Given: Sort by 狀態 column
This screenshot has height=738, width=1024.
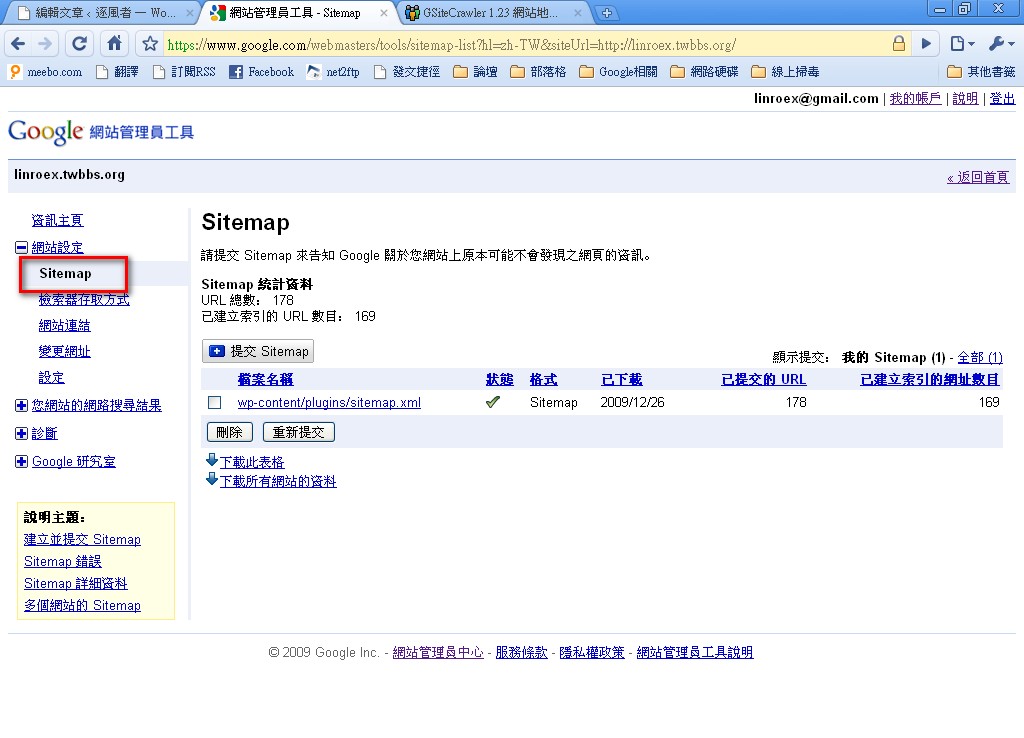Looking at the screenshot, I should point(500,379).
